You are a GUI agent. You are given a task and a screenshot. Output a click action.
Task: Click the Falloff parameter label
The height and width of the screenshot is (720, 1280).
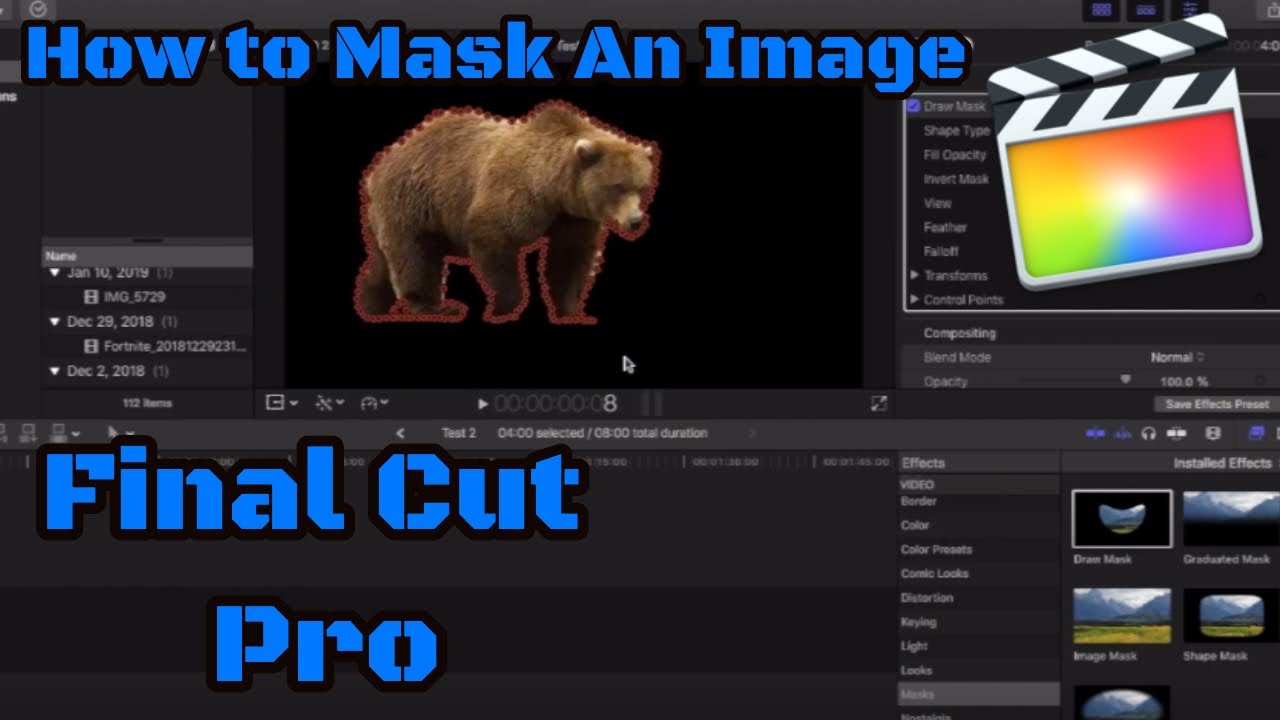[x=941, y=251]
